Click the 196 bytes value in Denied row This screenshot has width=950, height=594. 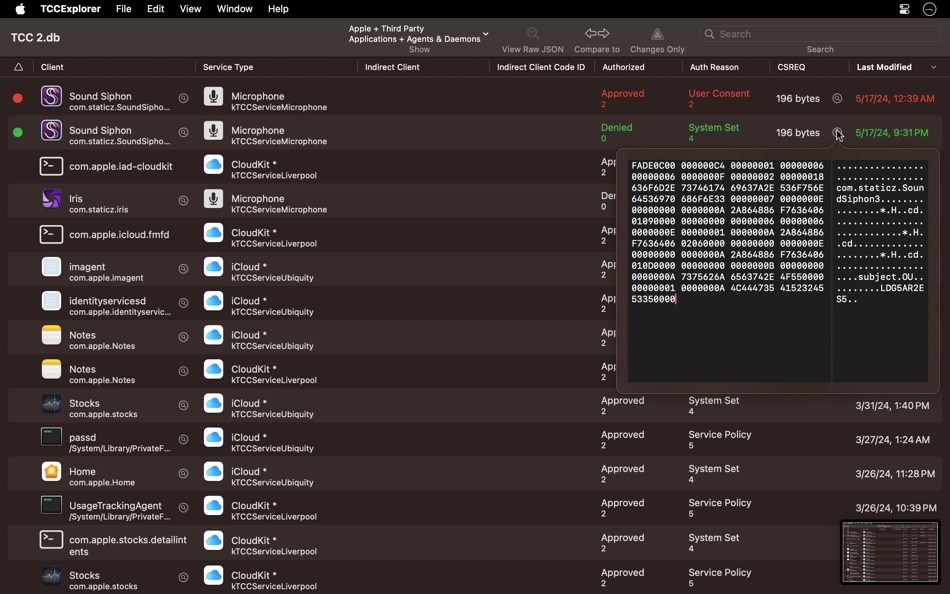(x=797, y=132)
